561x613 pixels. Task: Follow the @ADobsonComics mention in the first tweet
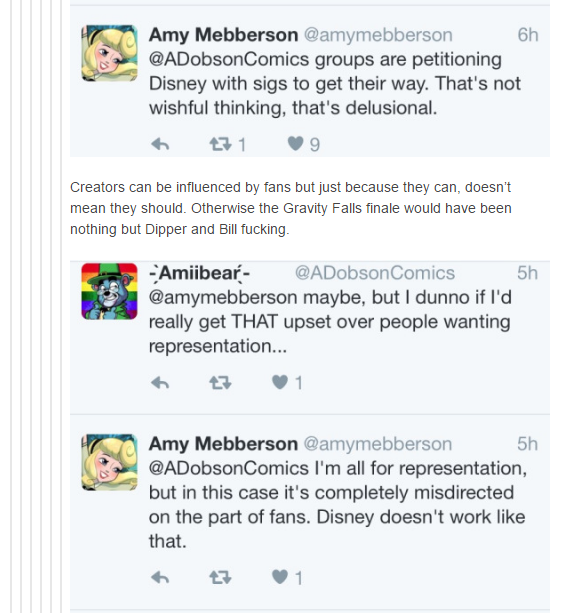click(x=229, y=59)
